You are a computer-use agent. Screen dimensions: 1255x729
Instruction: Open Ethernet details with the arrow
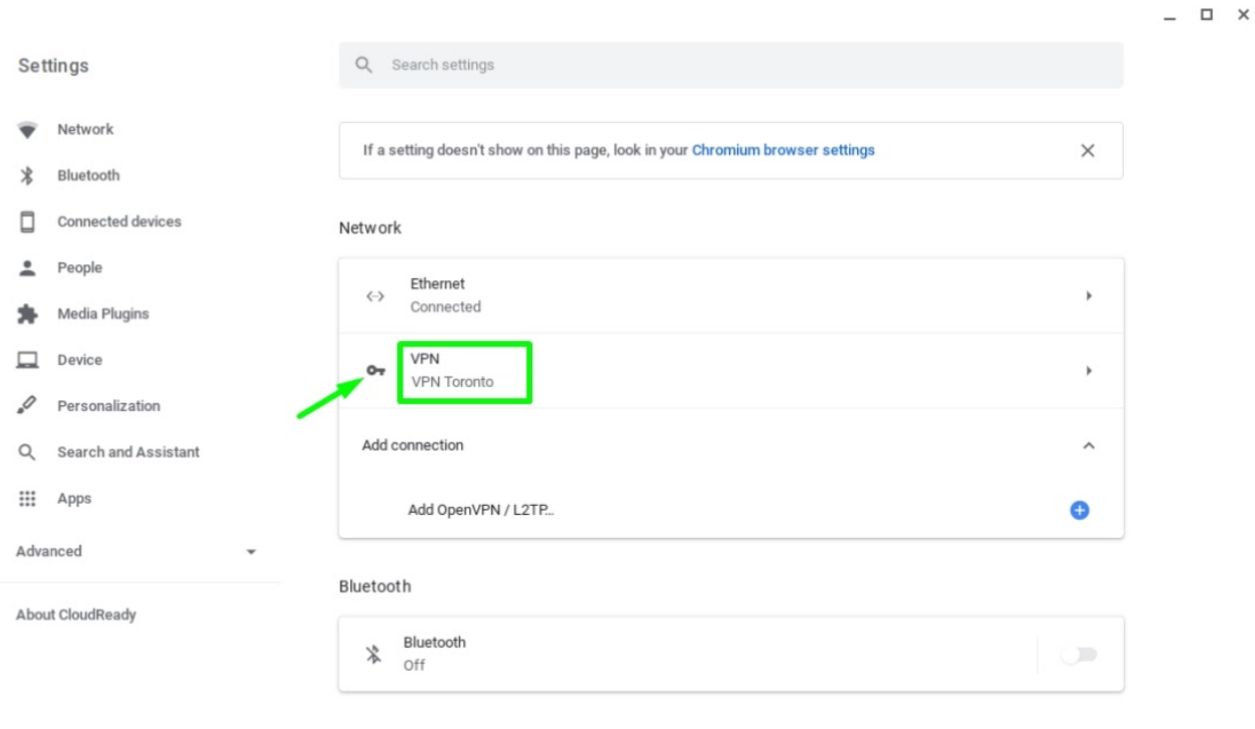click(x=1089, y=296)
